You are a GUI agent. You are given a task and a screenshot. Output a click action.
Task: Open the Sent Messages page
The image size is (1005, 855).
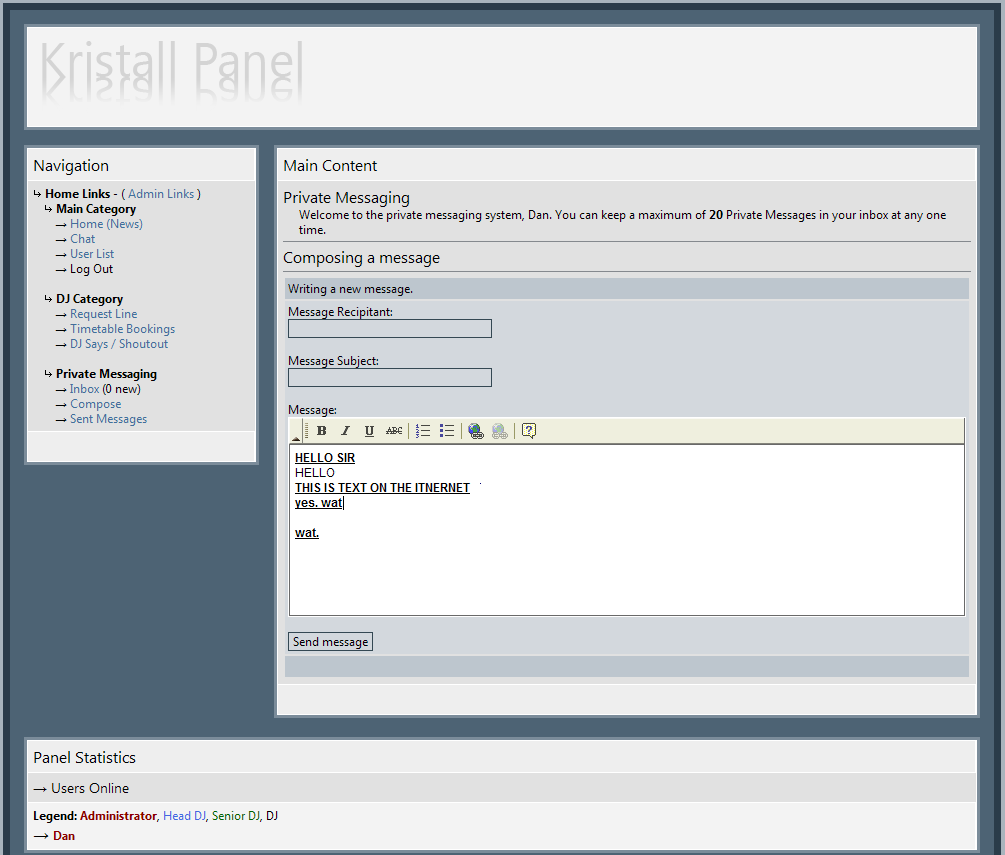click(108, 419)
